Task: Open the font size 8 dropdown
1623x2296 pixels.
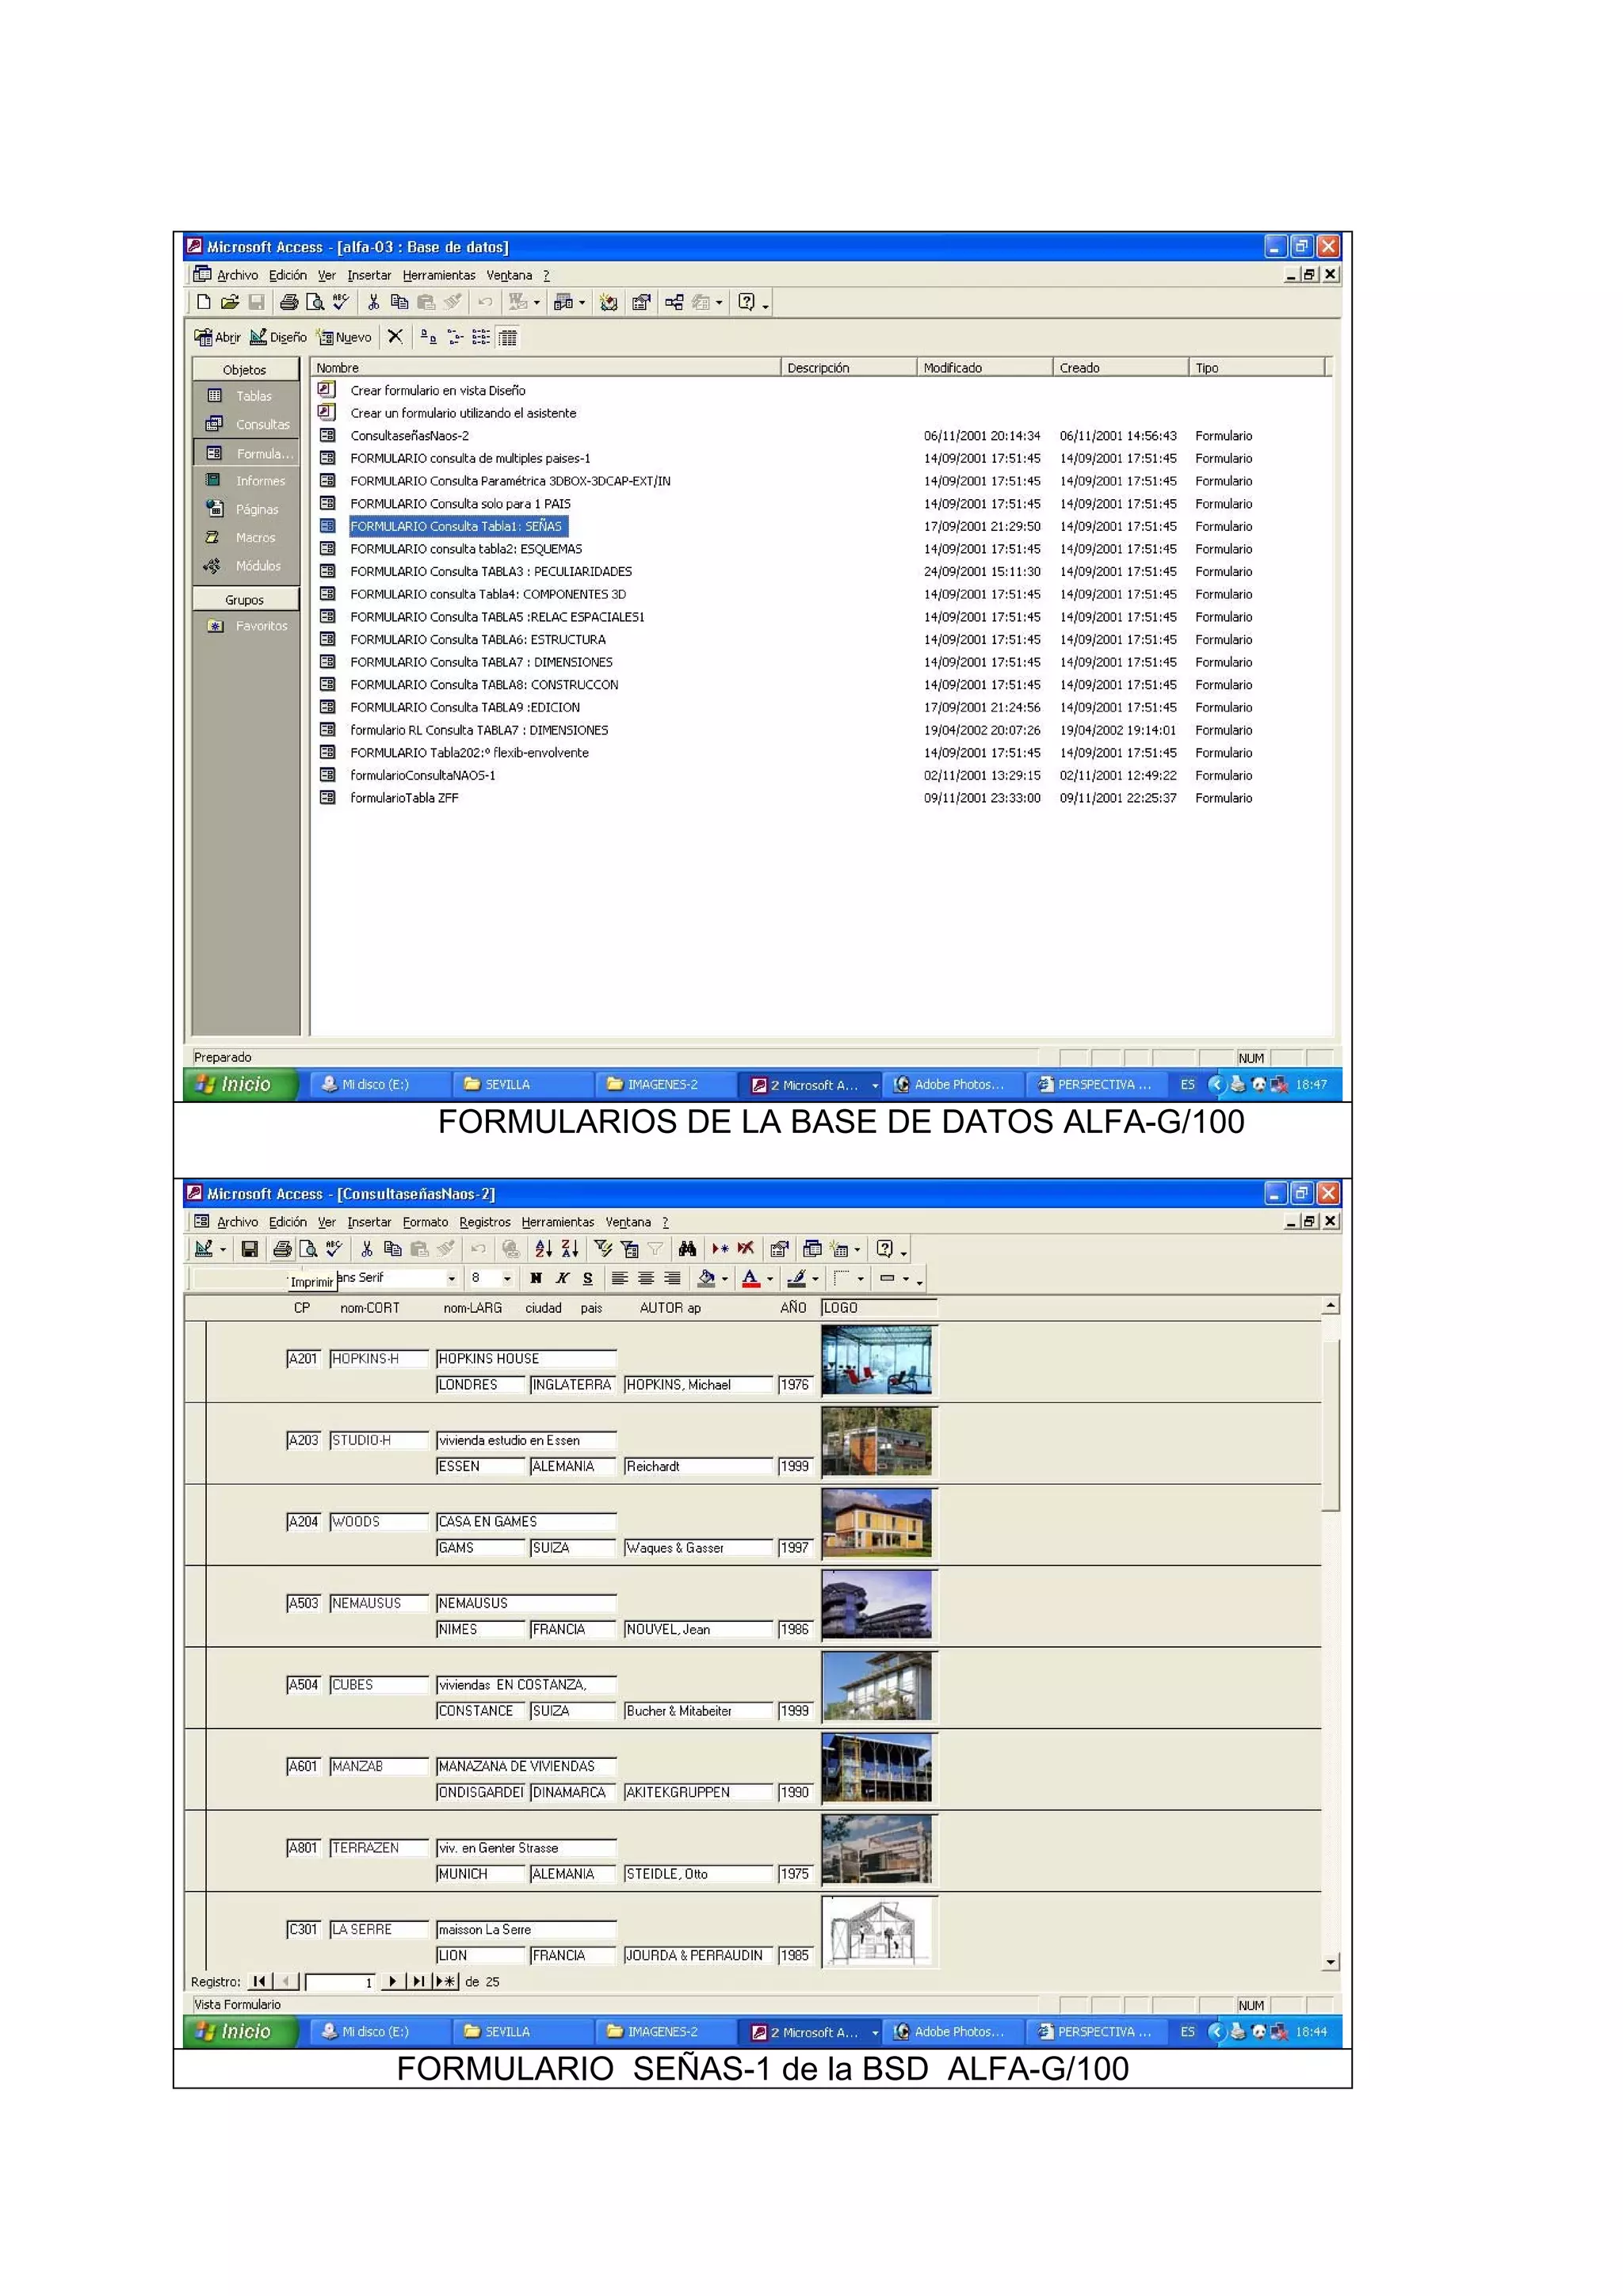Action: point(507,1278)
